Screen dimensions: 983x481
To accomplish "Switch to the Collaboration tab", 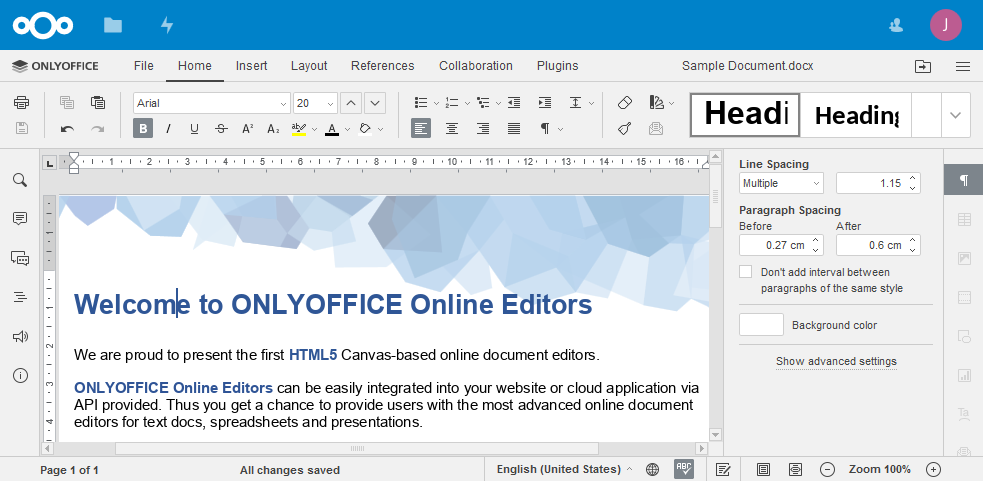I will [476, 66].
